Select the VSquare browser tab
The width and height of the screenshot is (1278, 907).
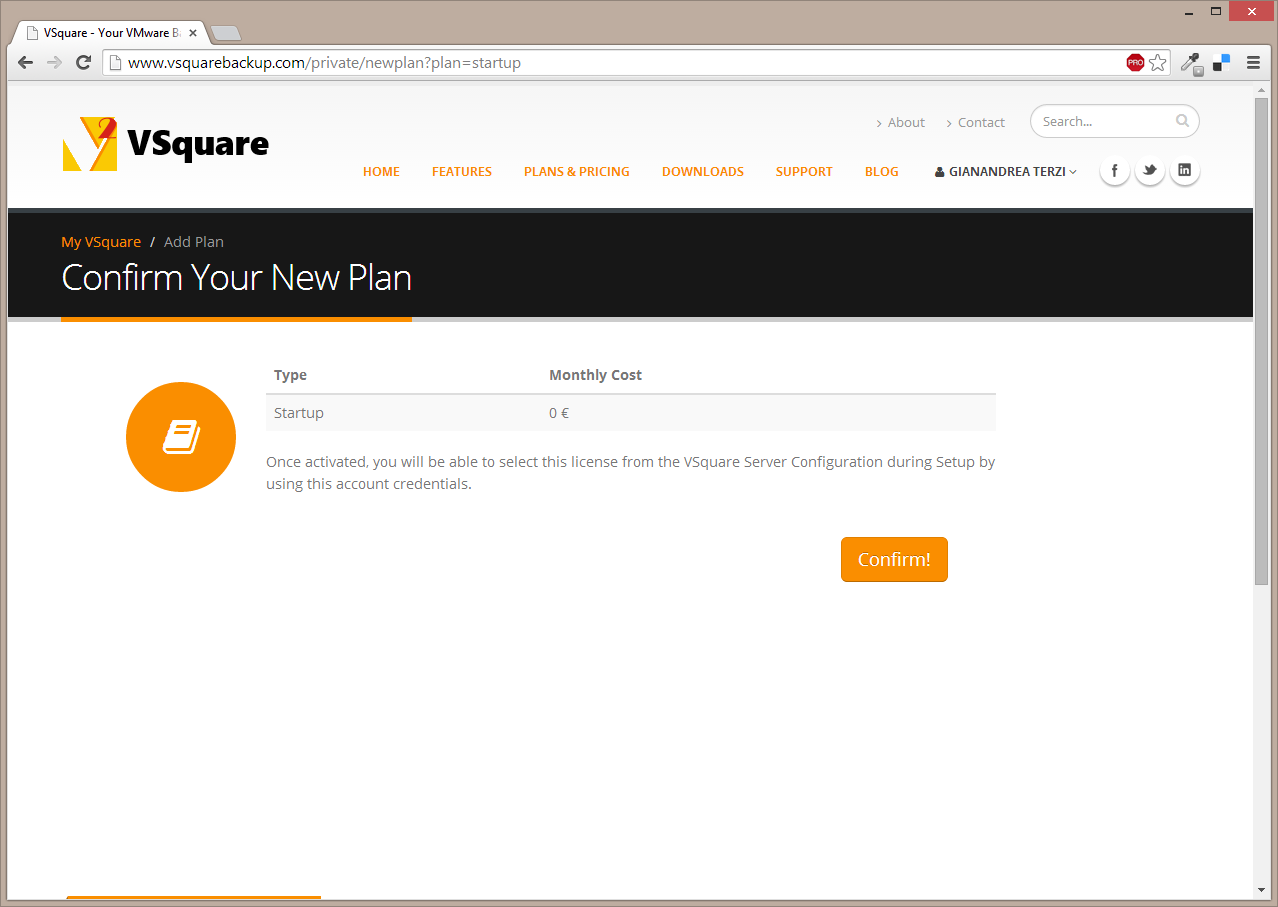(112, 33)
